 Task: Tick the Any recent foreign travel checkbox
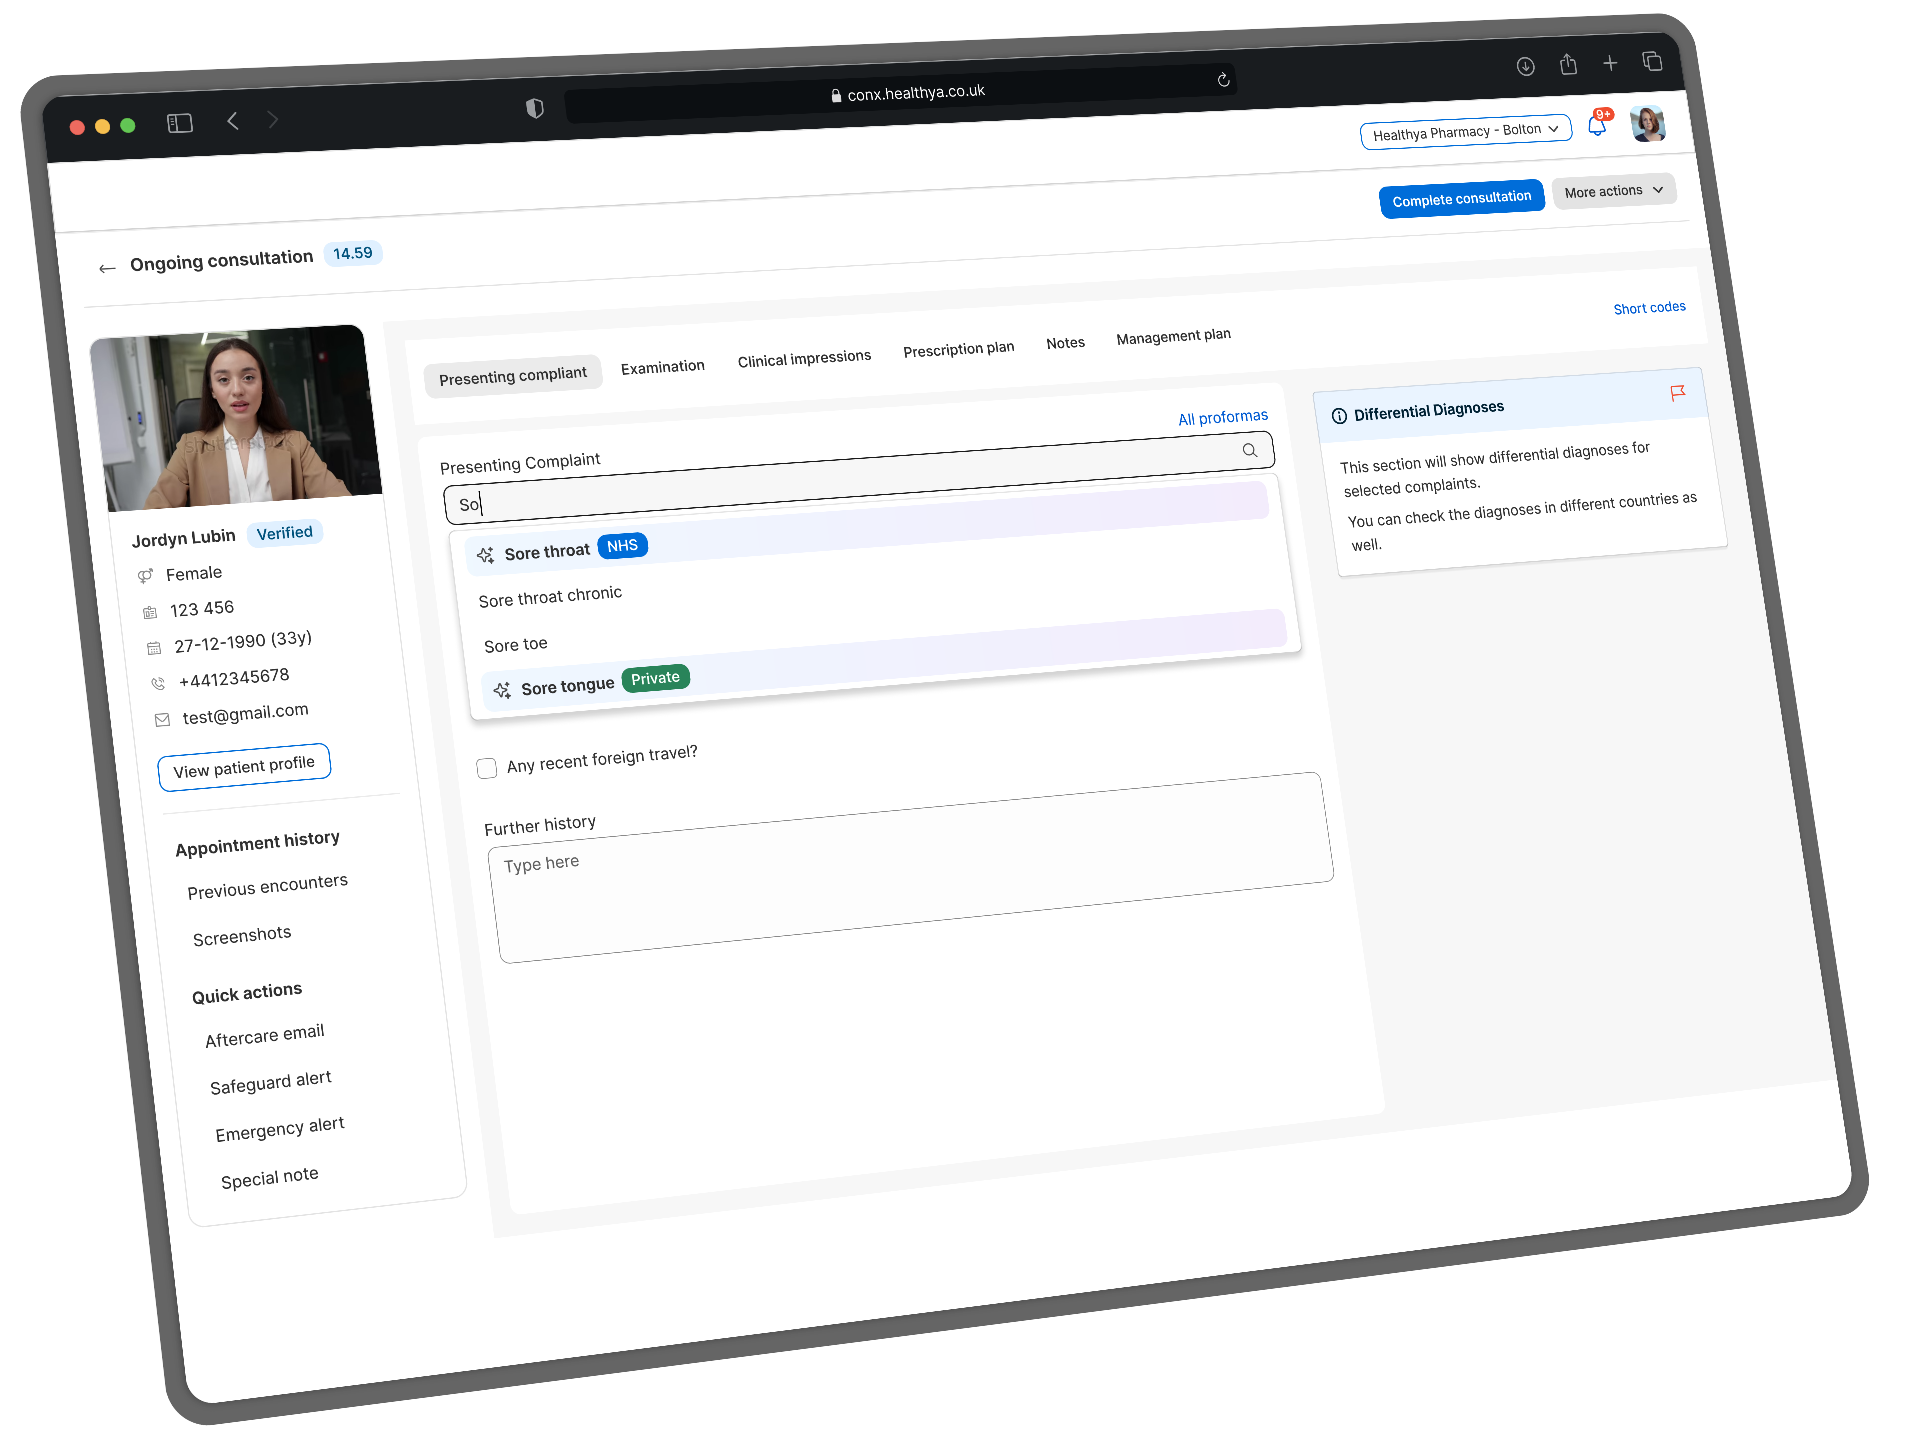[x=487, y=768]
